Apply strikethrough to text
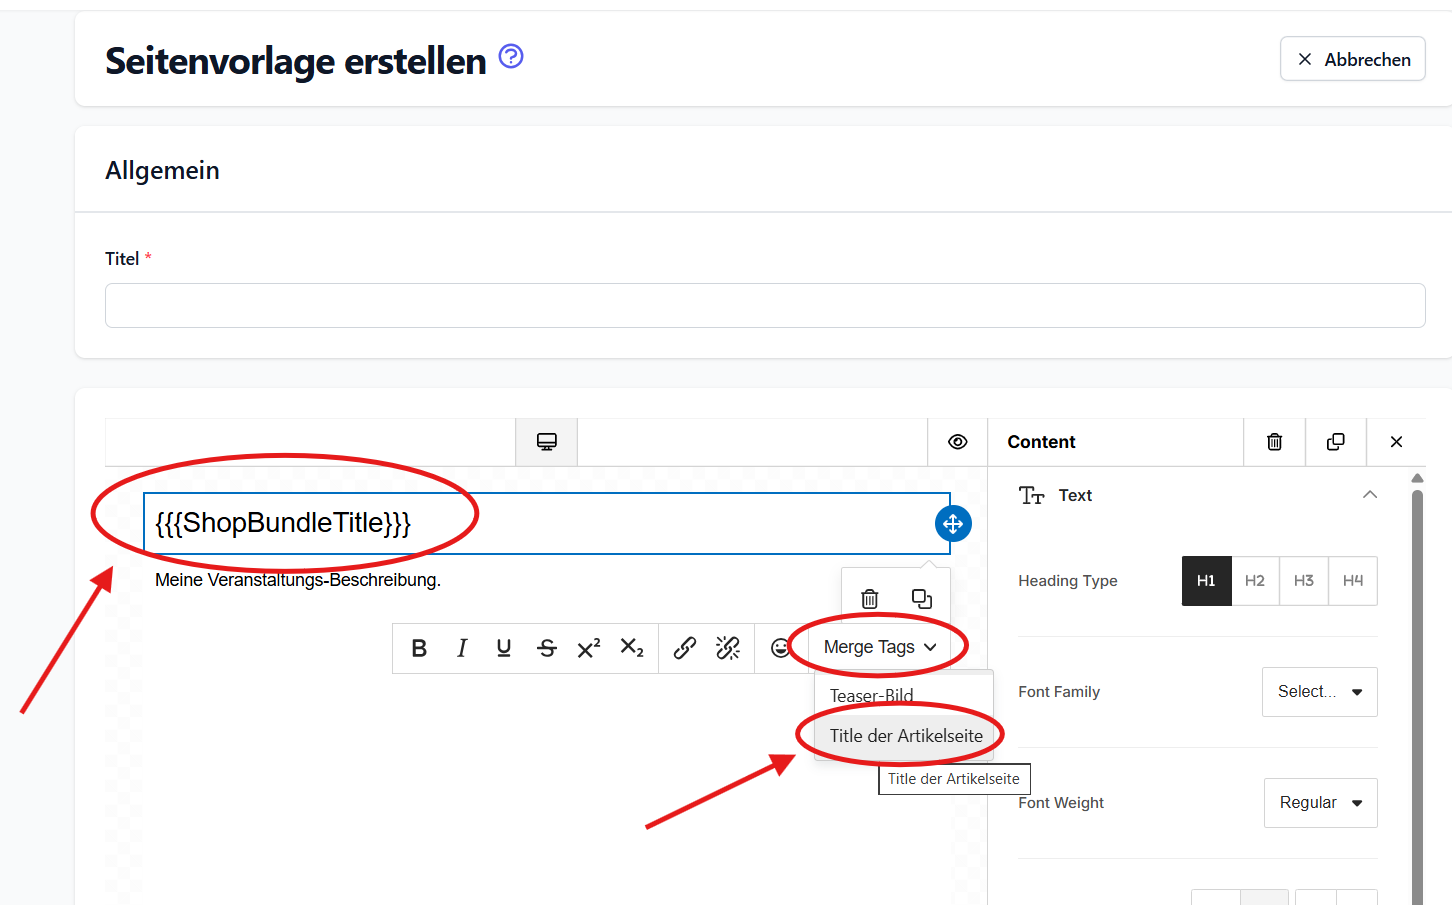This screenshot has height=905, width=1452. (547, 648)
